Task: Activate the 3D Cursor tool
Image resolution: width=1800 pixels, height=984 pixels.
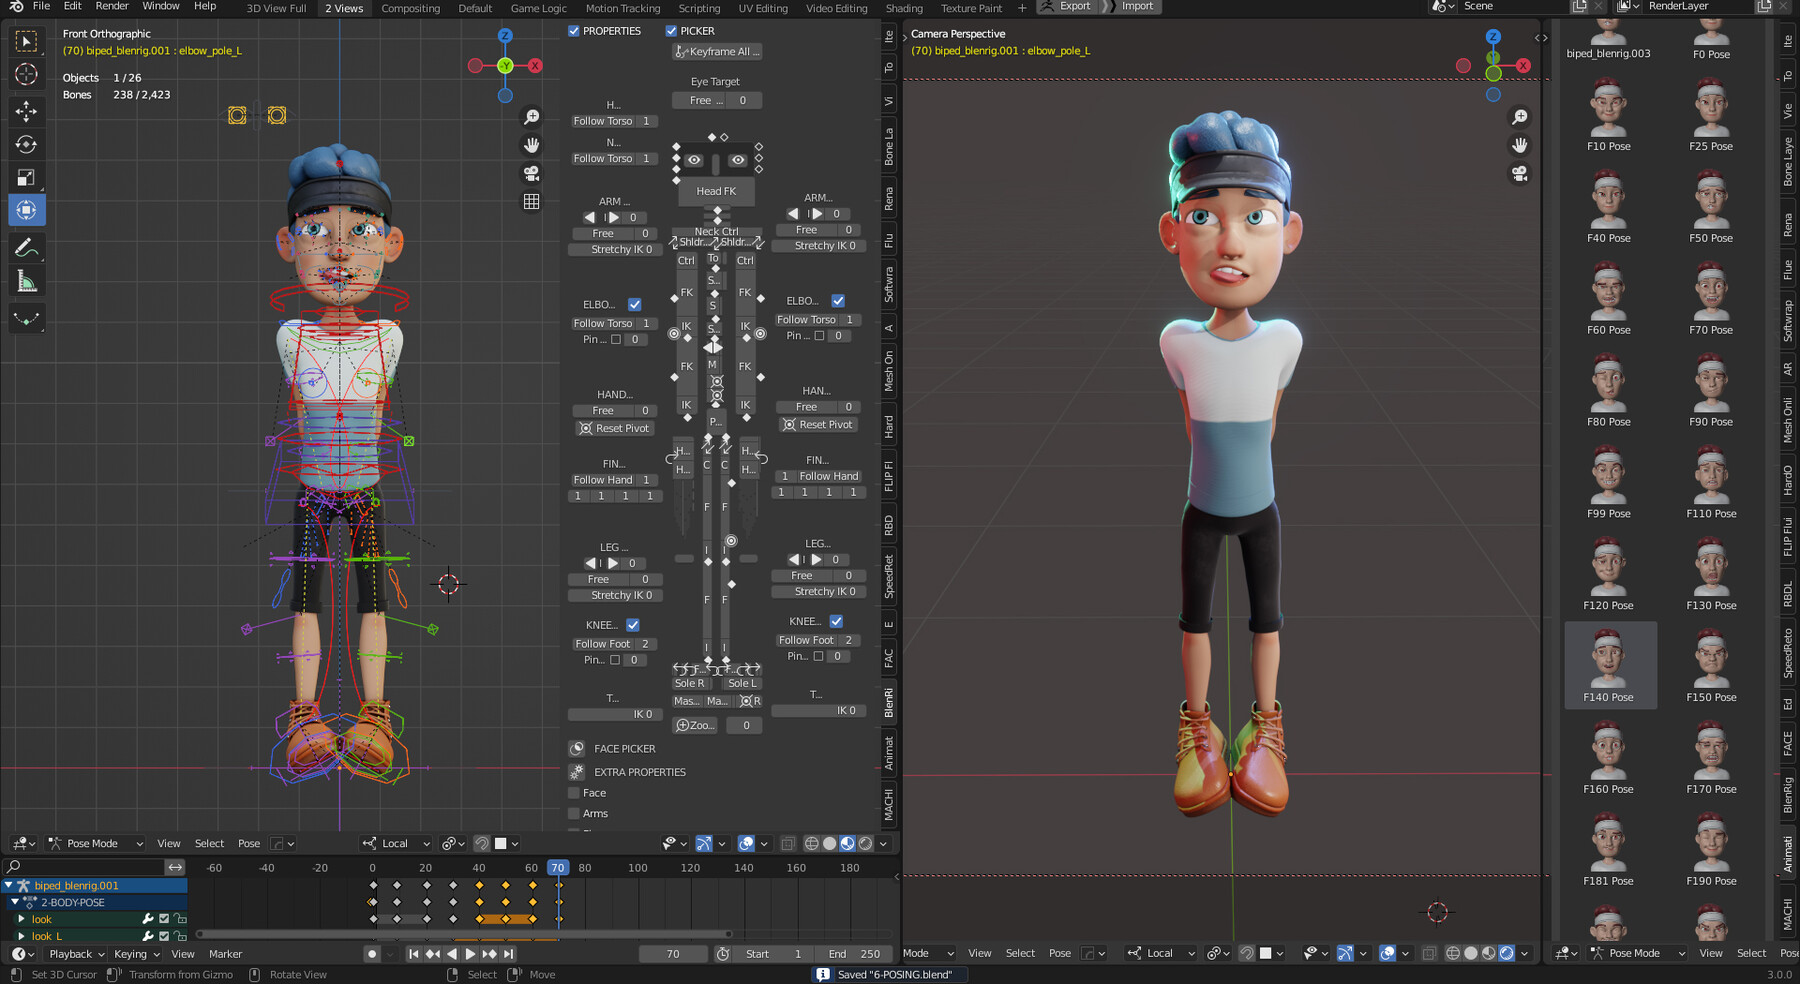Action: click(x=26, y=75)
